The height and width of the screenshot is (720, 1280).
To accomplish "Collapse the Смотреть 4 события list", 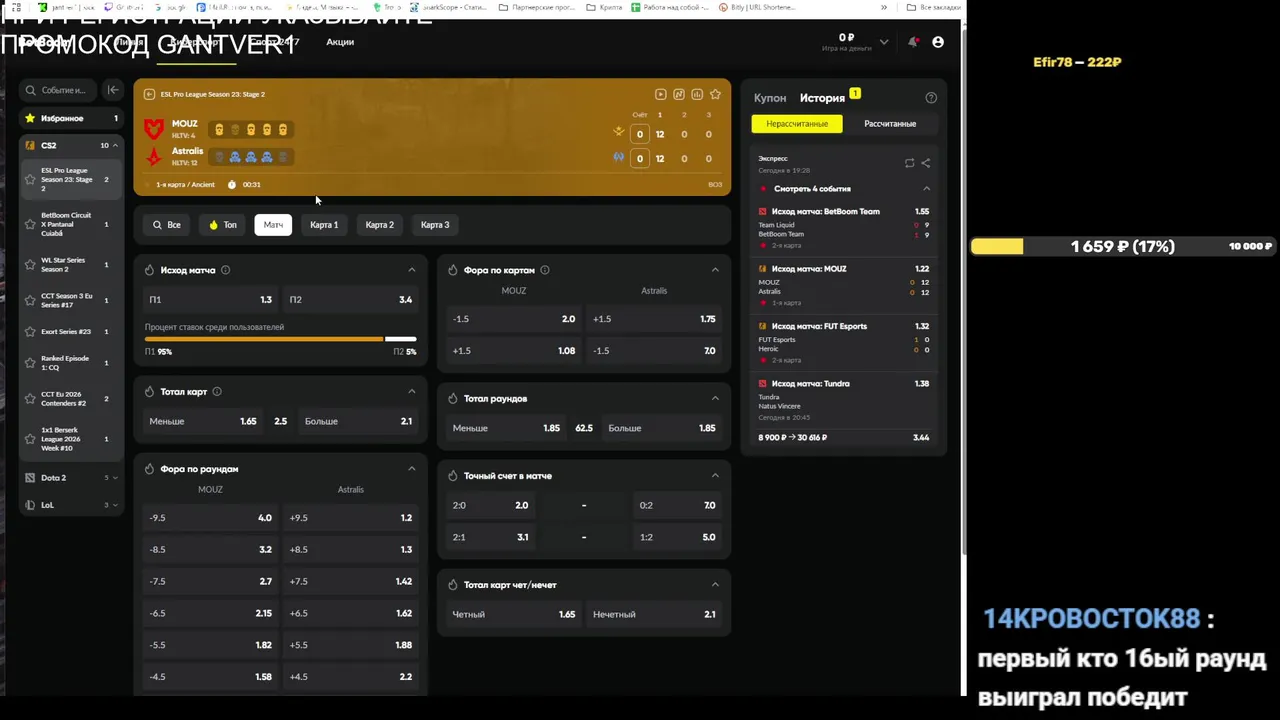I will [x=926, y=189].
